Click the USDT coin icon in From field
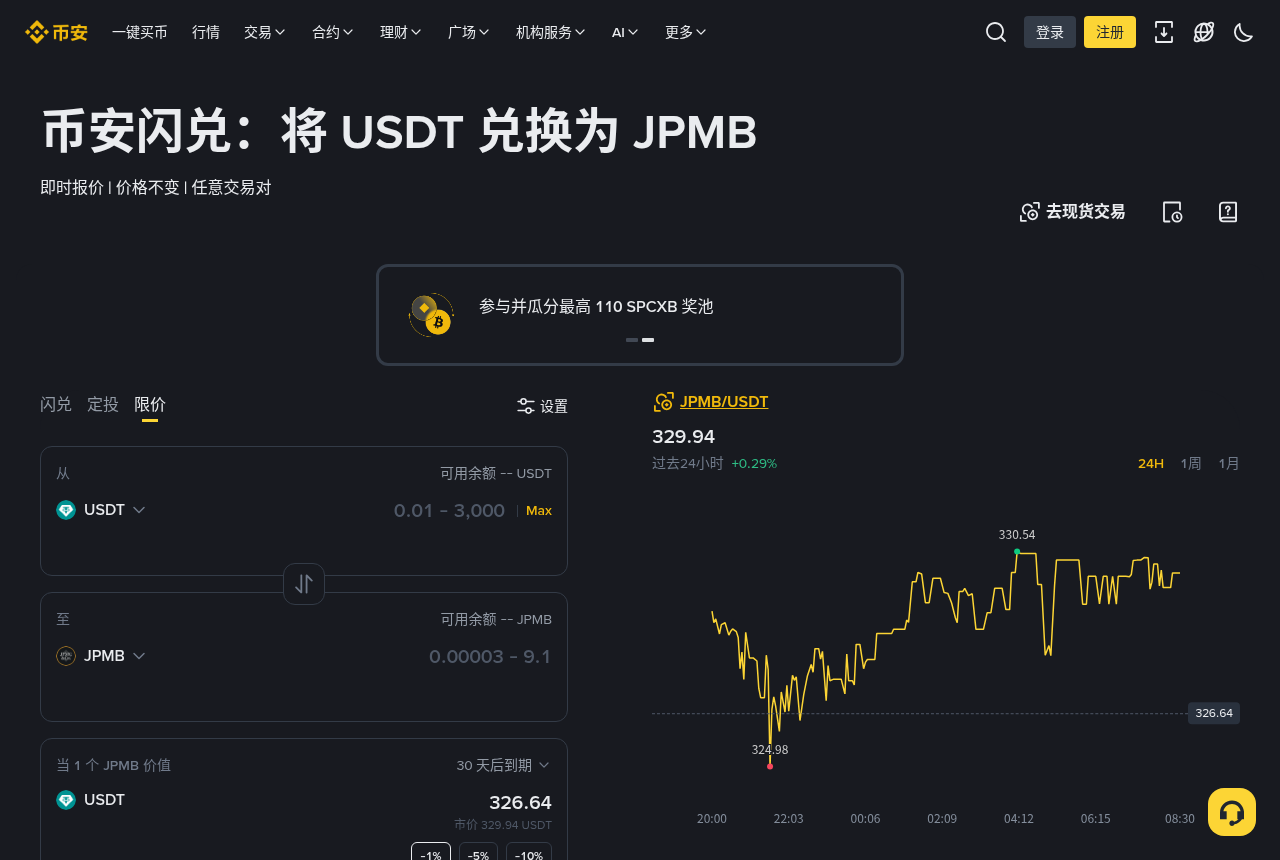1280x860 pixels. [x=66, y=510]
